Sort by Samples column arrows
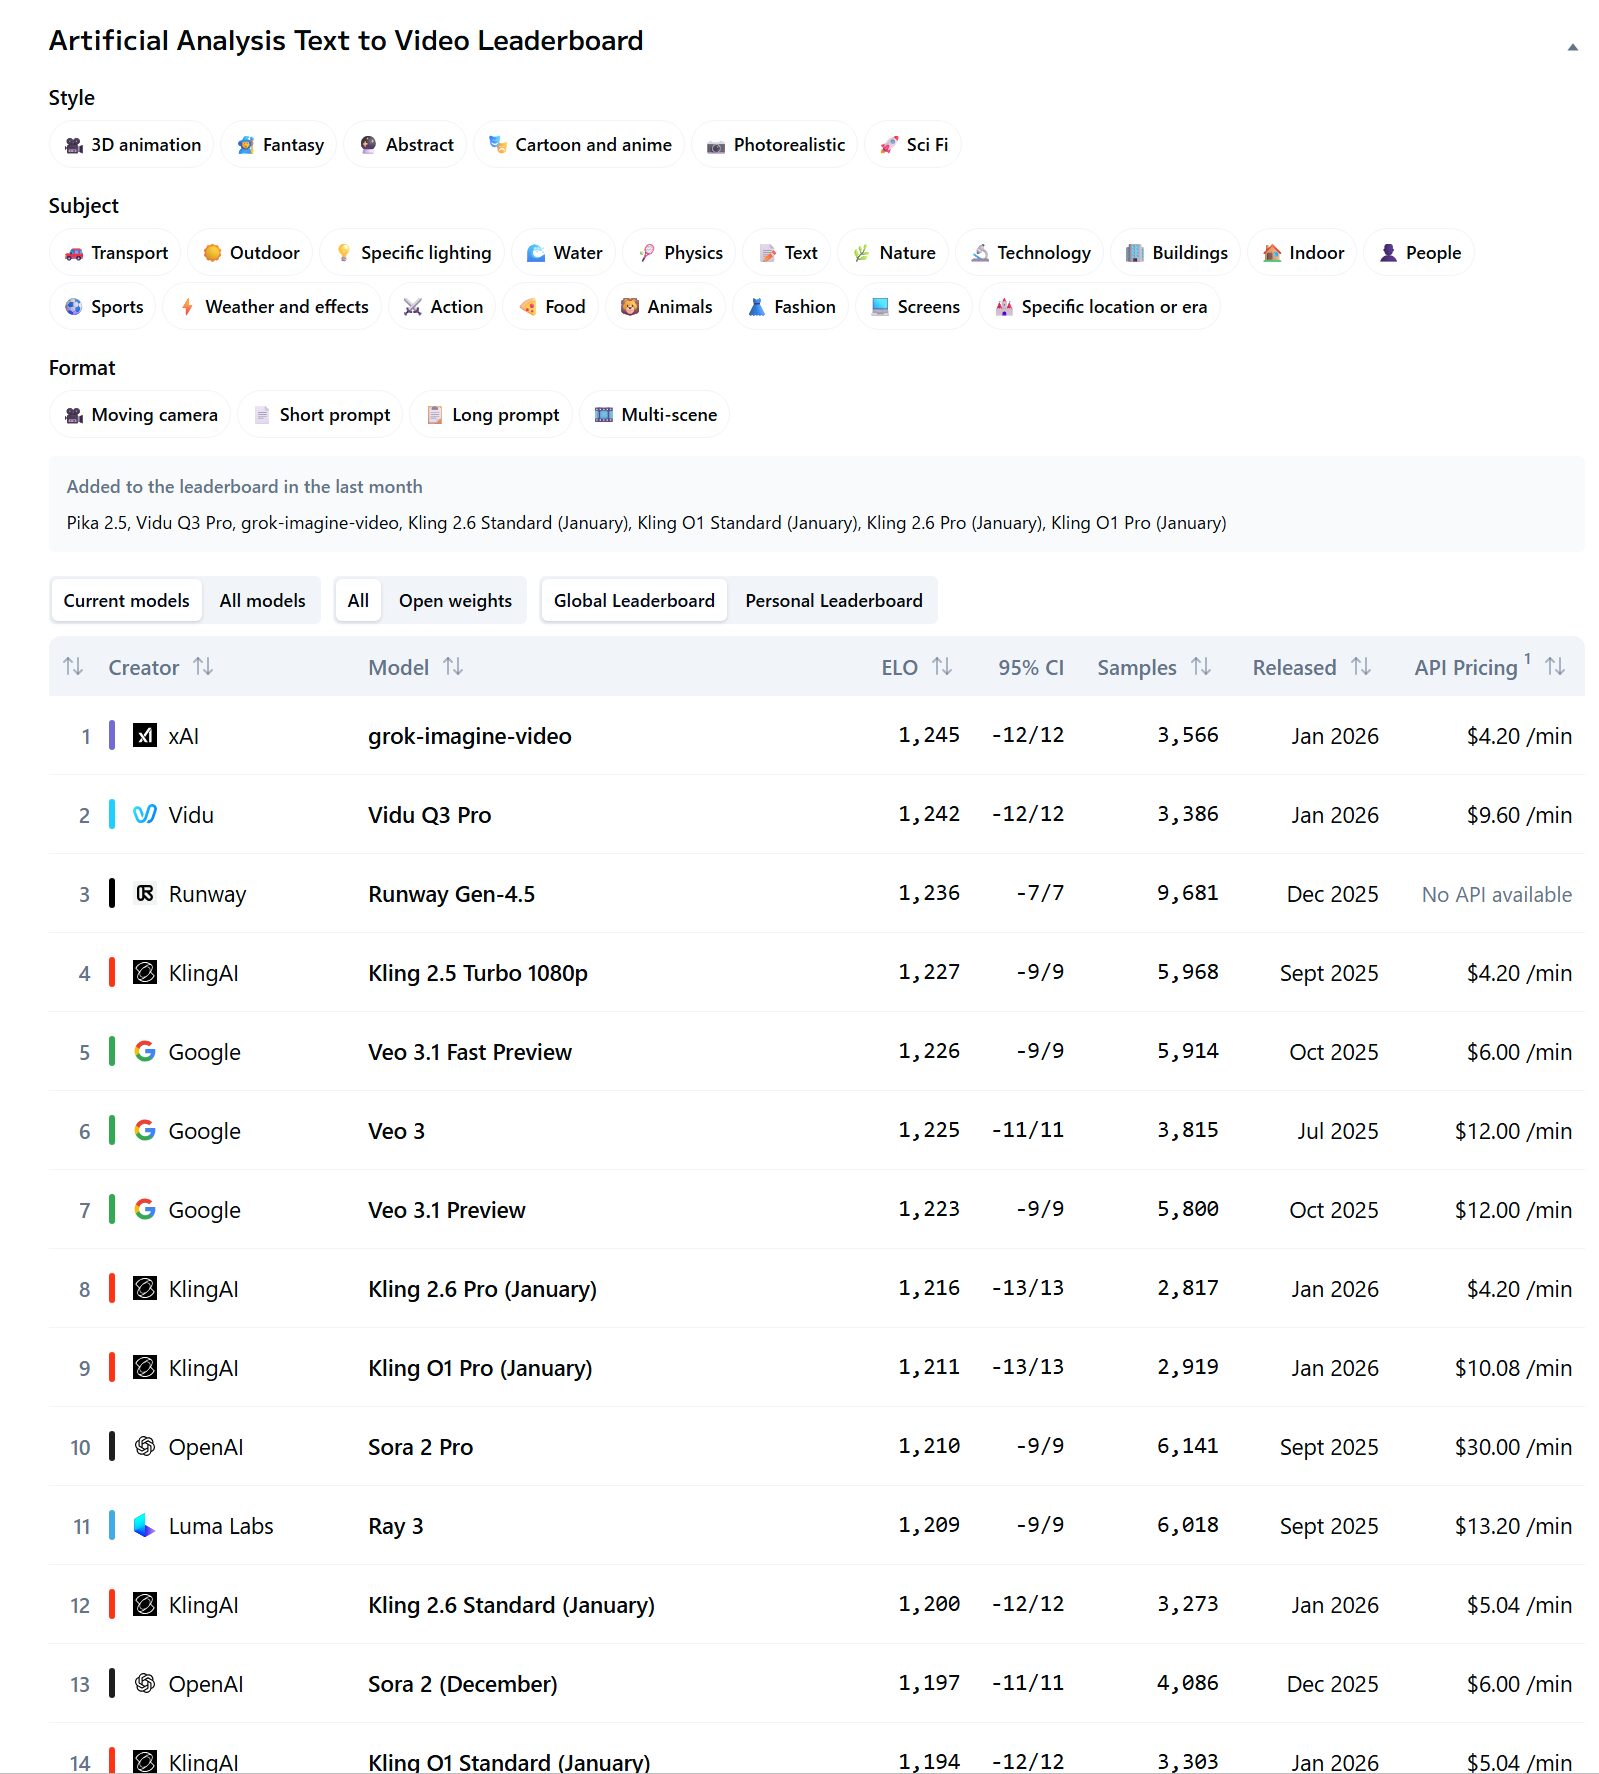The height and width of the screenshot is (1774, 1599). point(1201,666)
